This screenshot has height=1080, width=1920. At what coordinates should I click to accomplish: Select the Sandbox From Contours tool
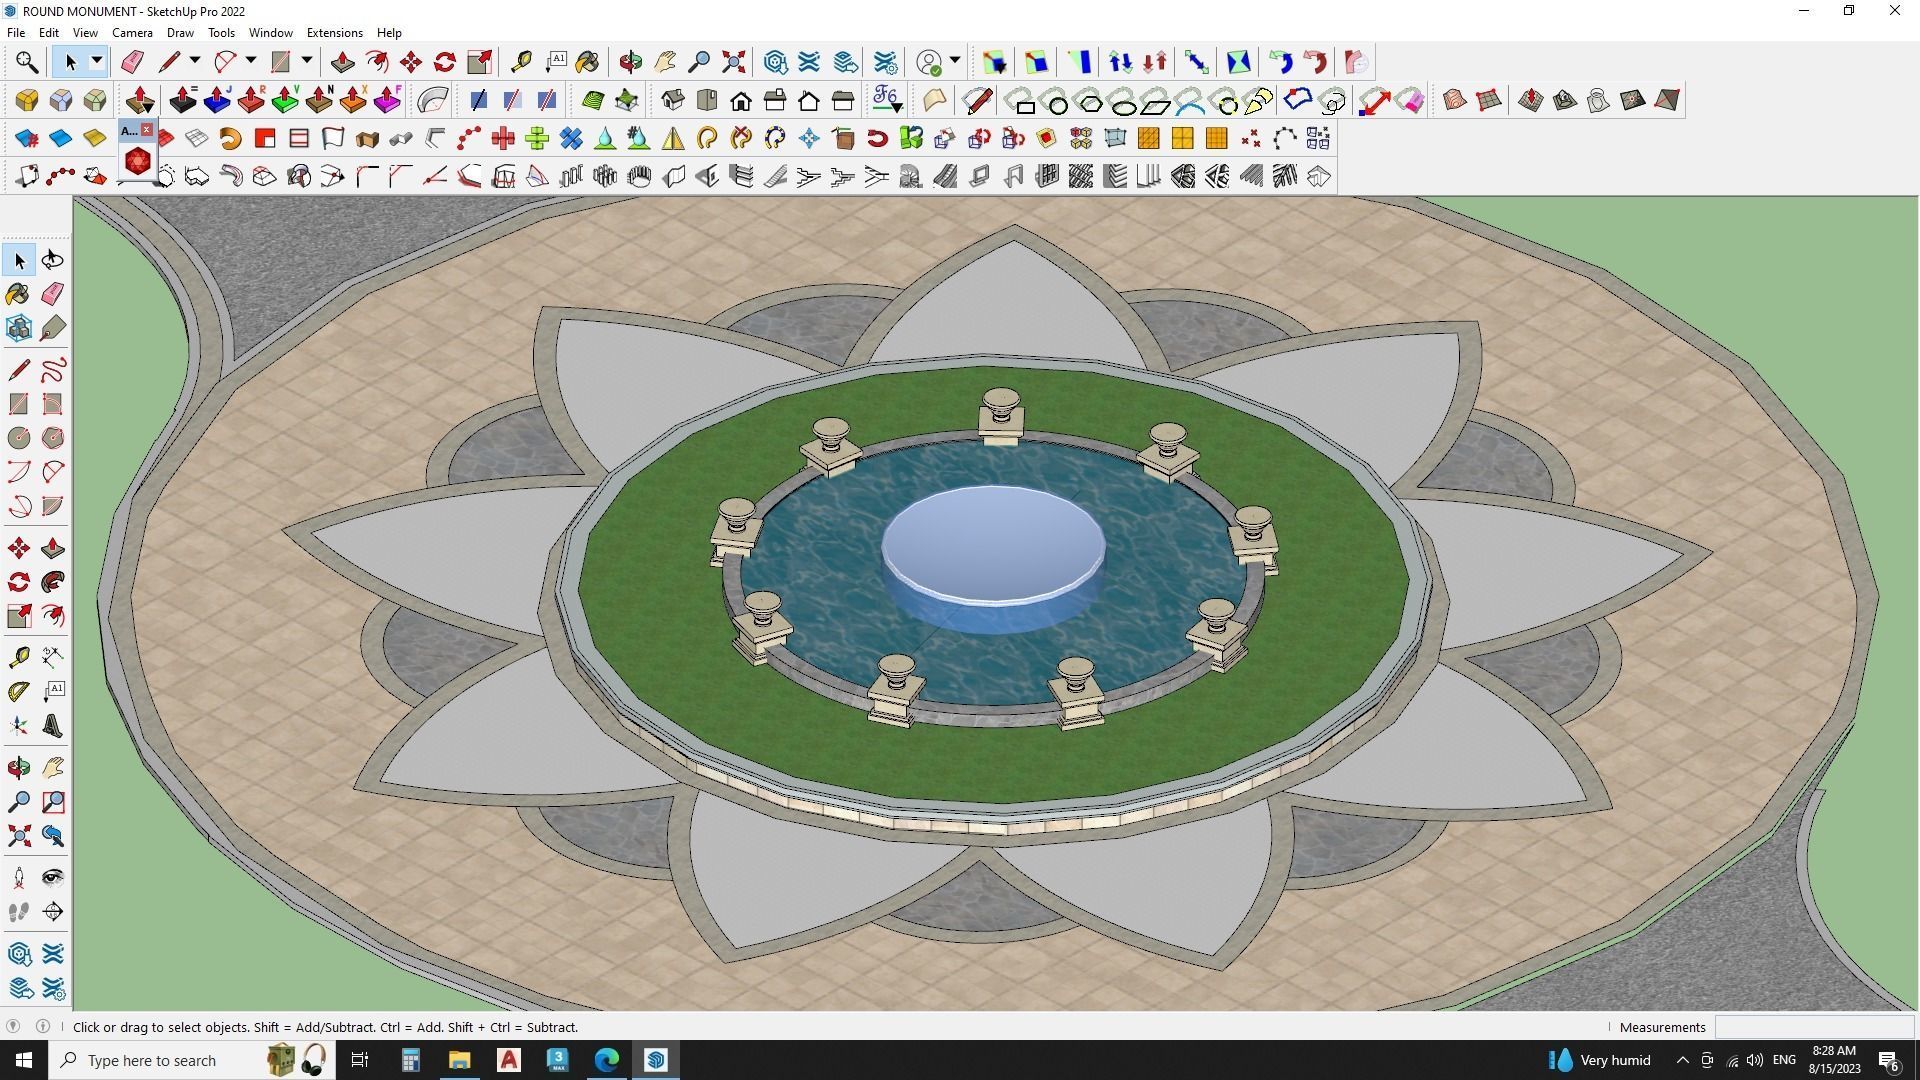point(1455,100)
